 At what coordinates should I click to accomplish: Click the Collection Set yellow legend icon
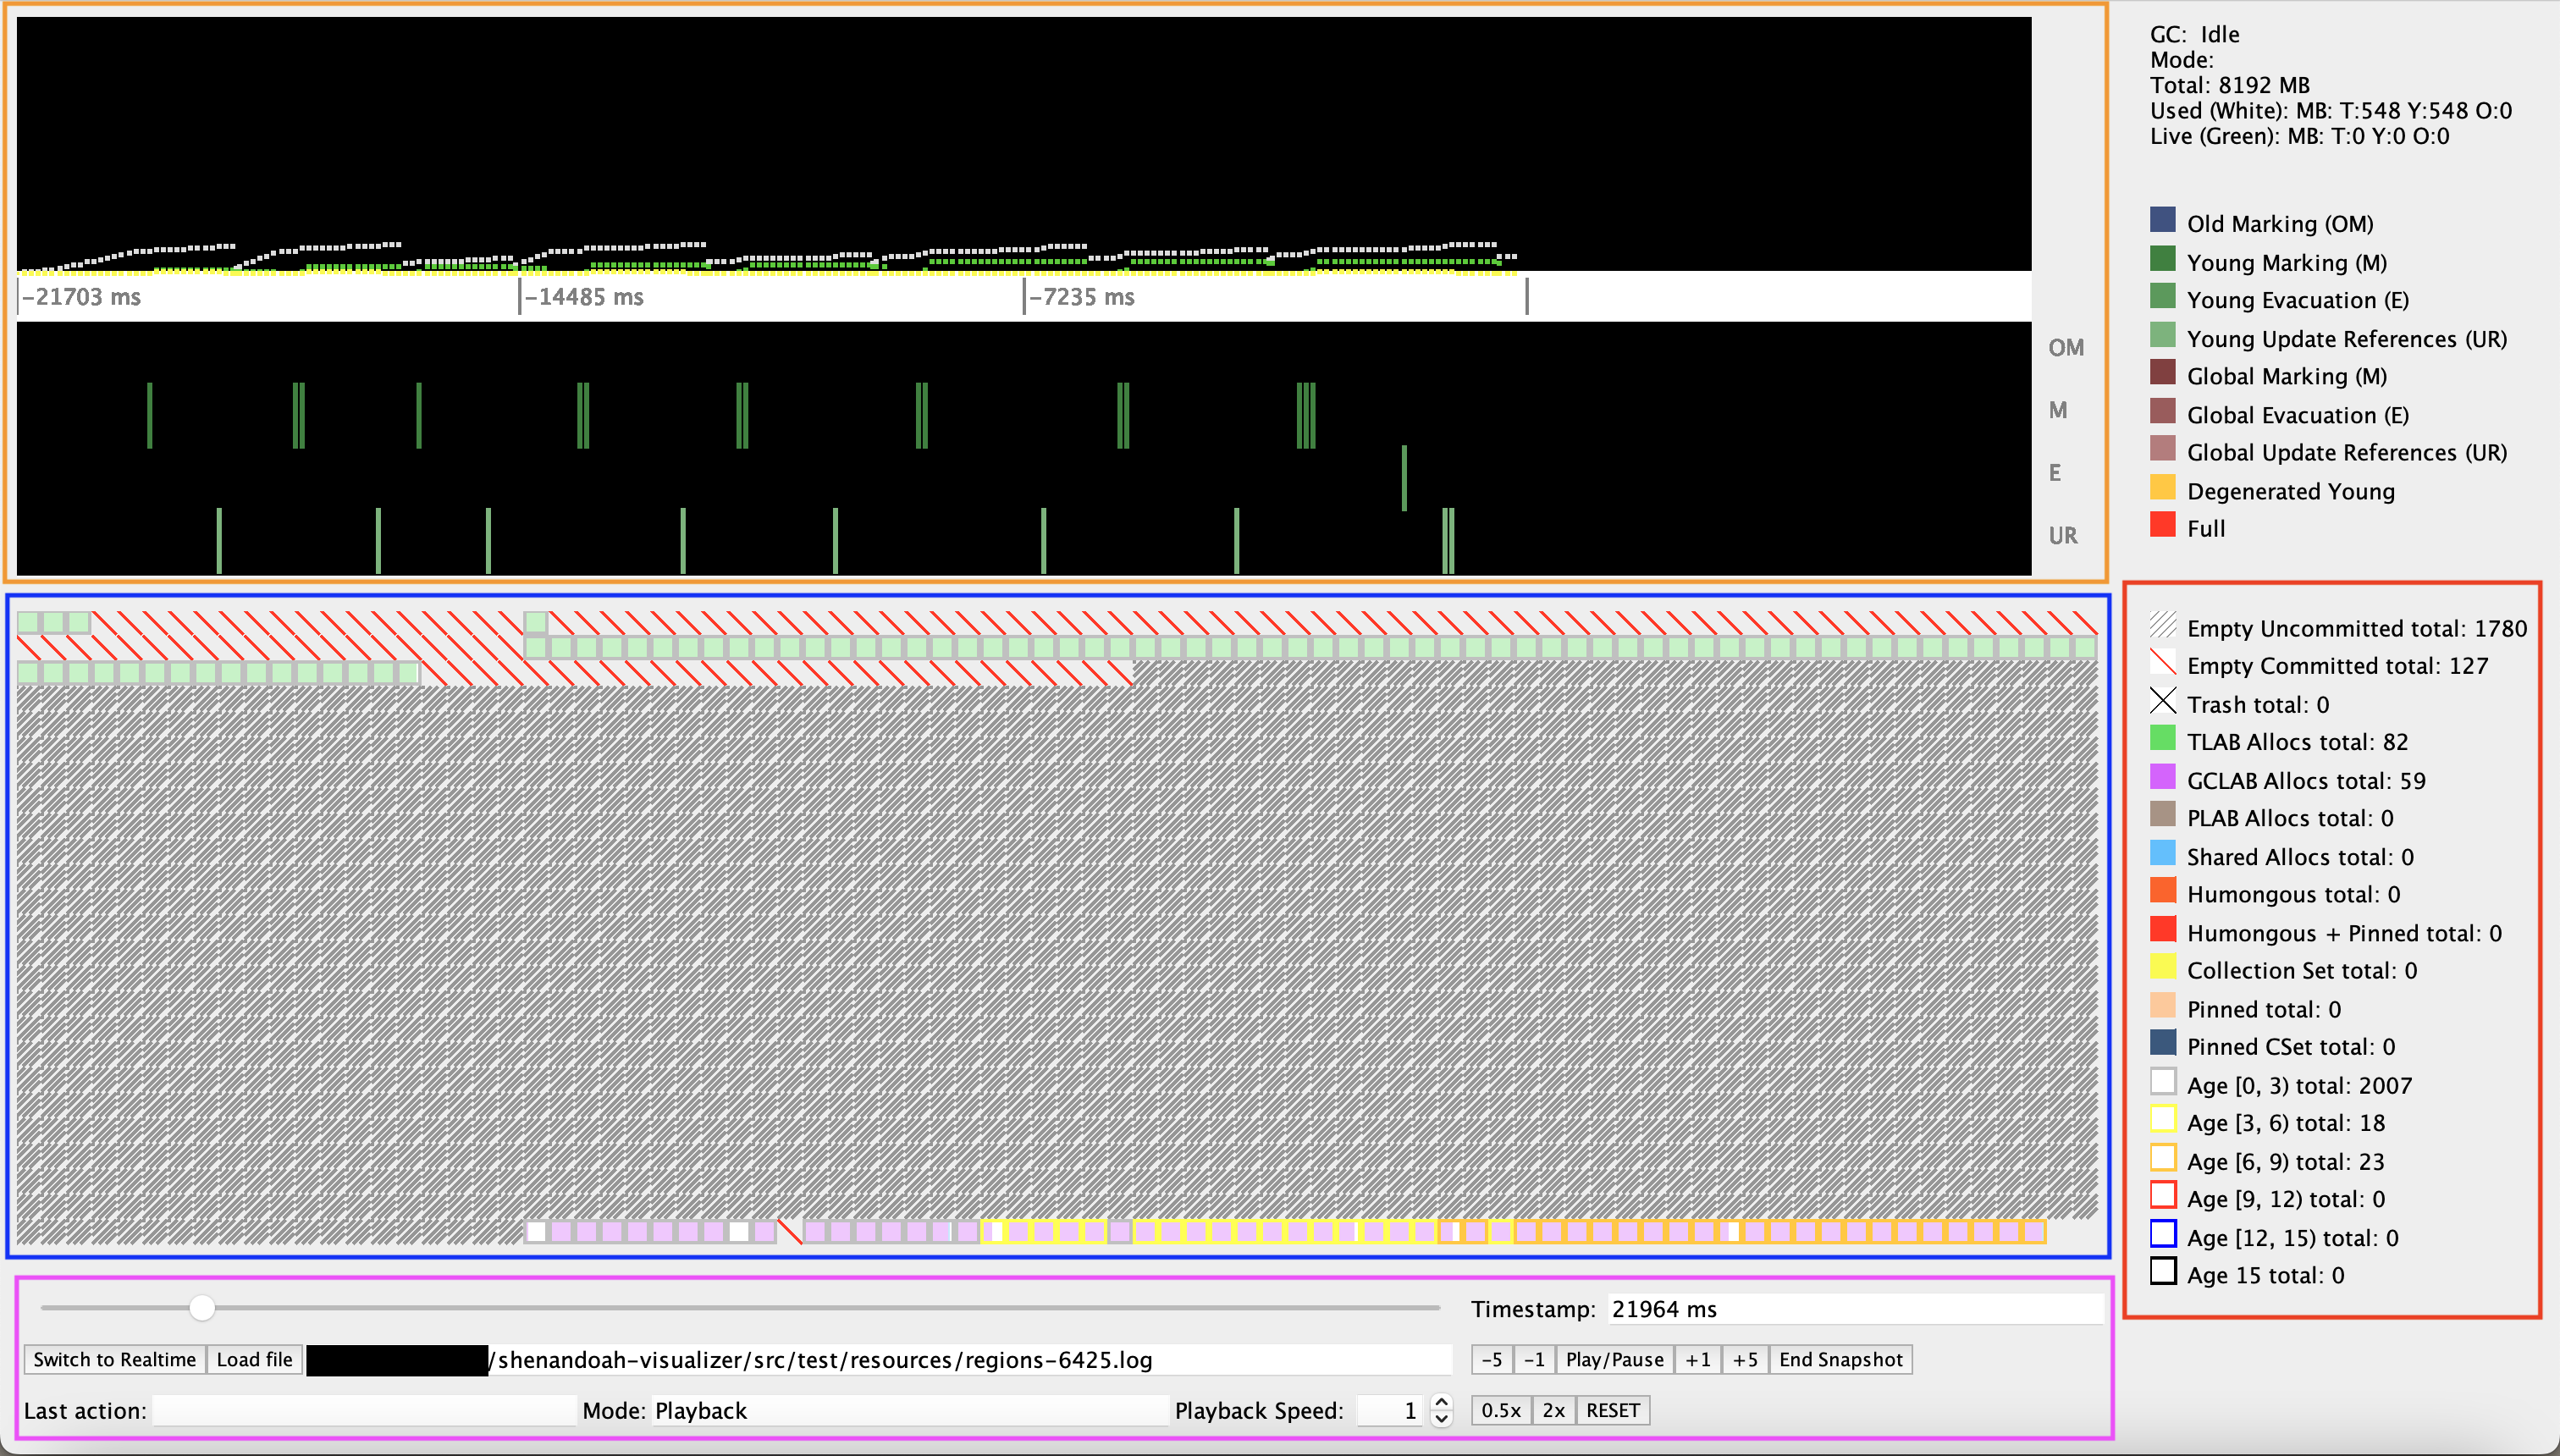2162,967
